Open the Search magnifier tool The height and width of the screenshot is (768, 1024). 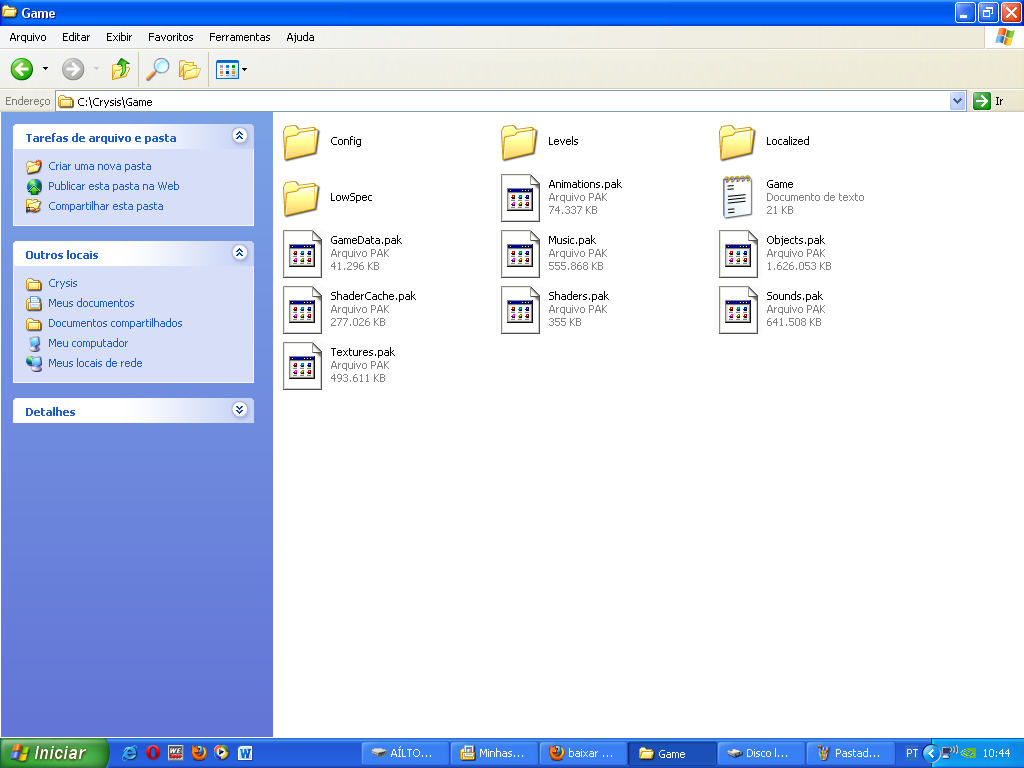tap(157, 69)
